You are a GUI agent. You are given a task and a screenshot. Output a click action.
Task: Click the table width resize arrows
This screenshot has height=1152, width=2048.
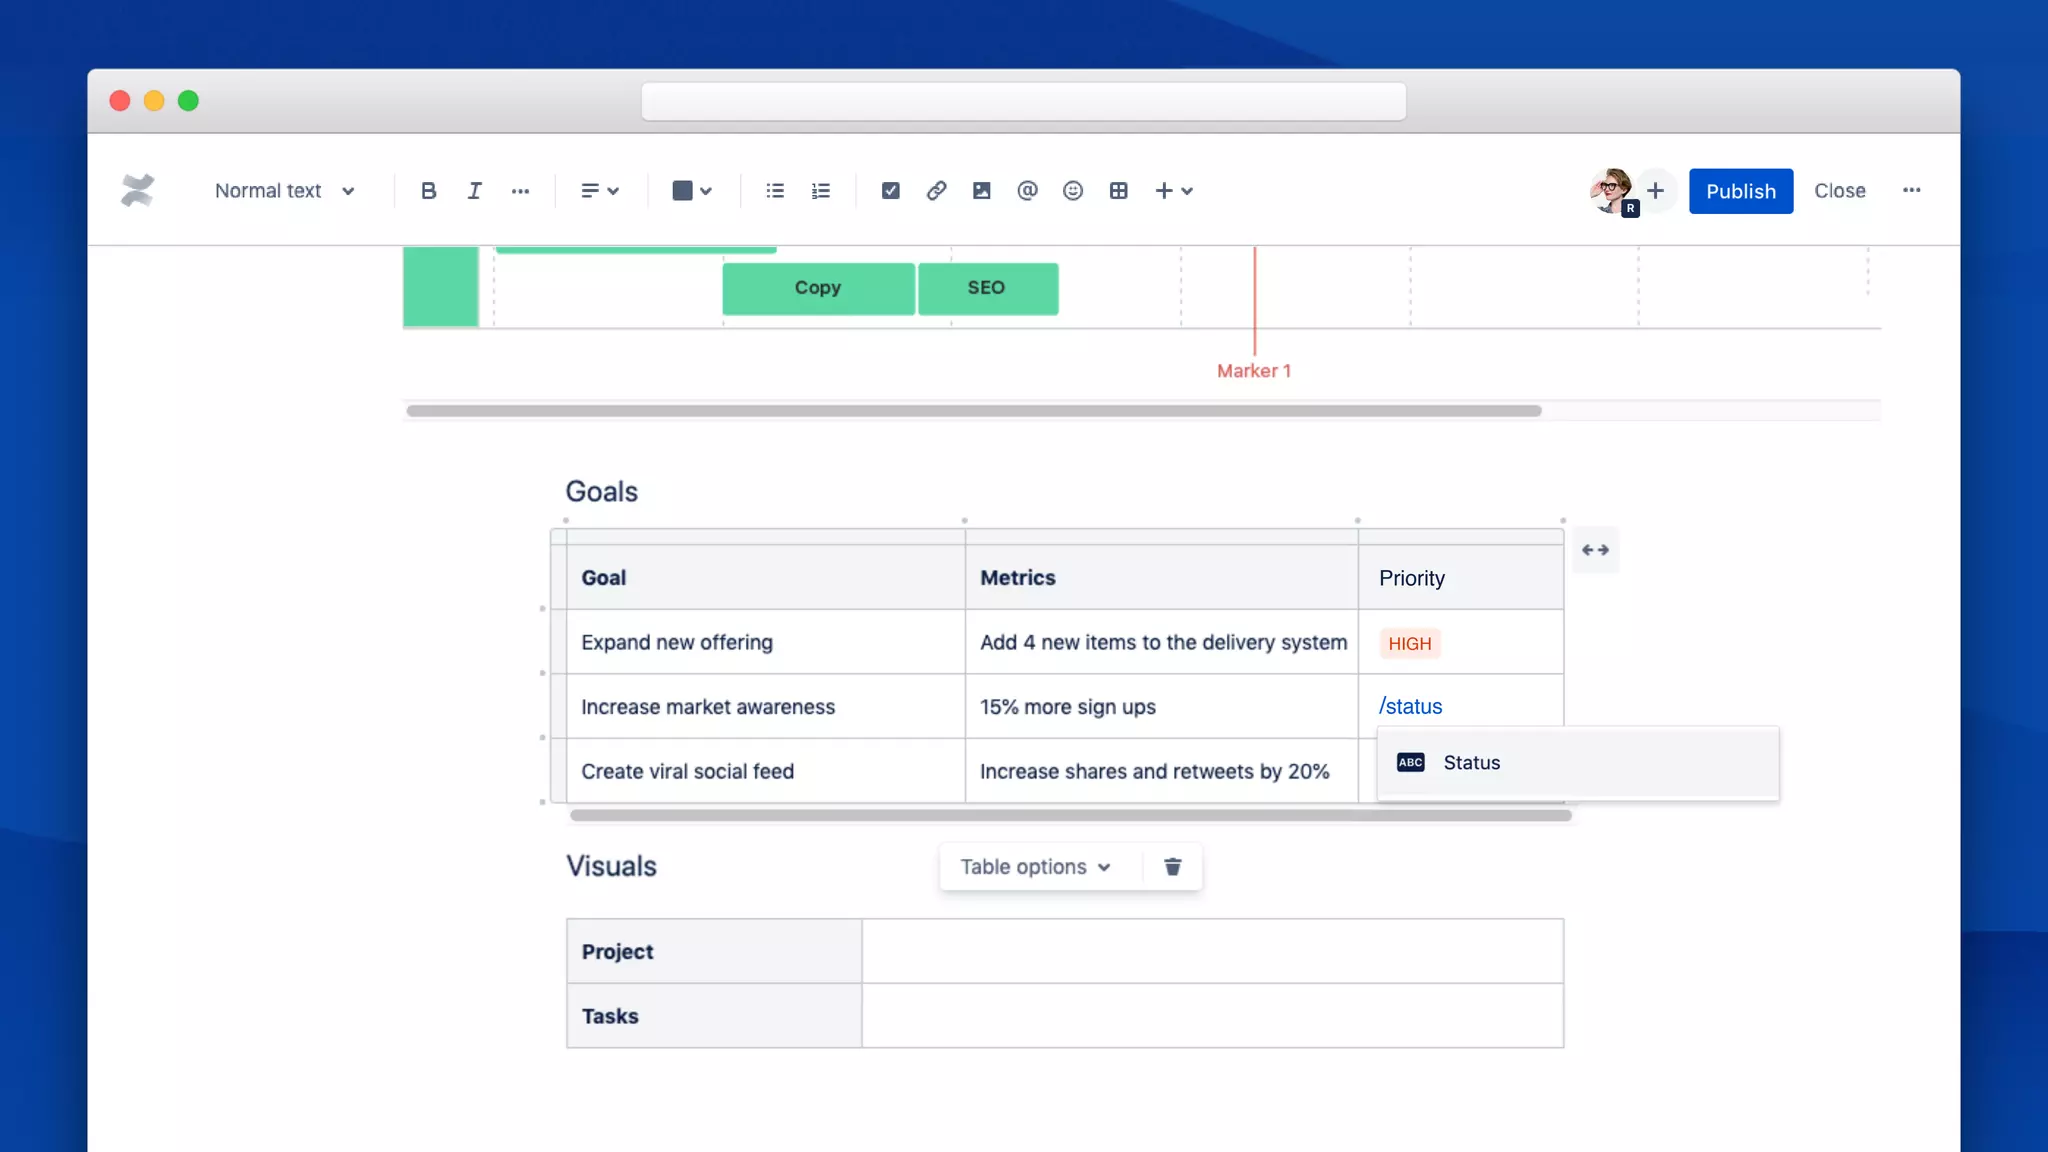coord(1595,550)
